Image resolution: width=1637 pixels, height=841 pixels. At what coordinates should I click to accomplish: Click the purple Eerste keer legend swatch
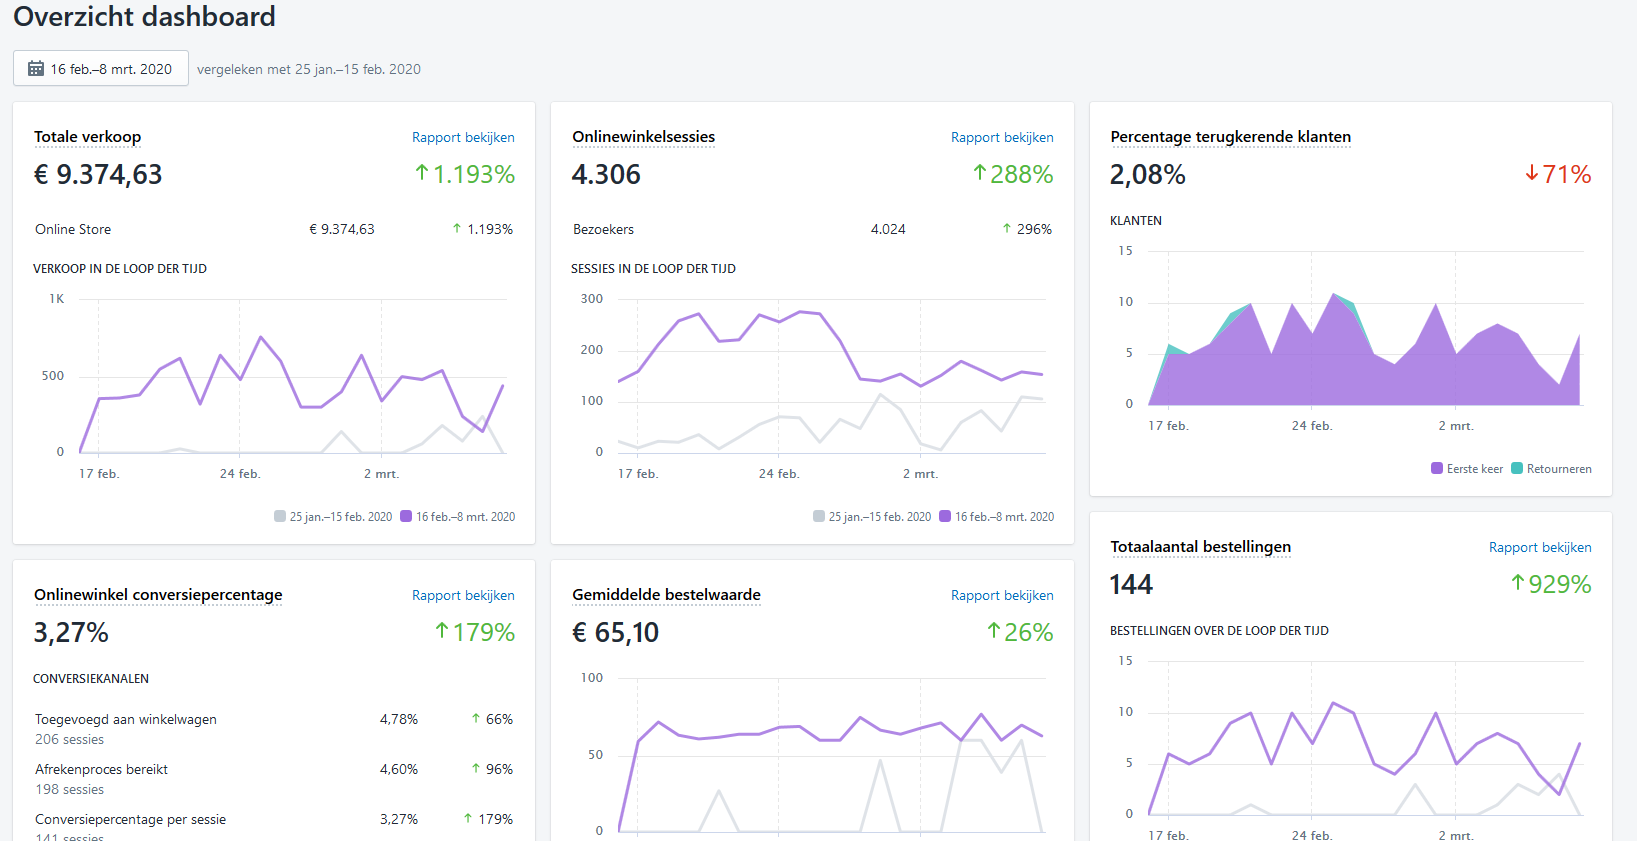tap(1437, 468)
